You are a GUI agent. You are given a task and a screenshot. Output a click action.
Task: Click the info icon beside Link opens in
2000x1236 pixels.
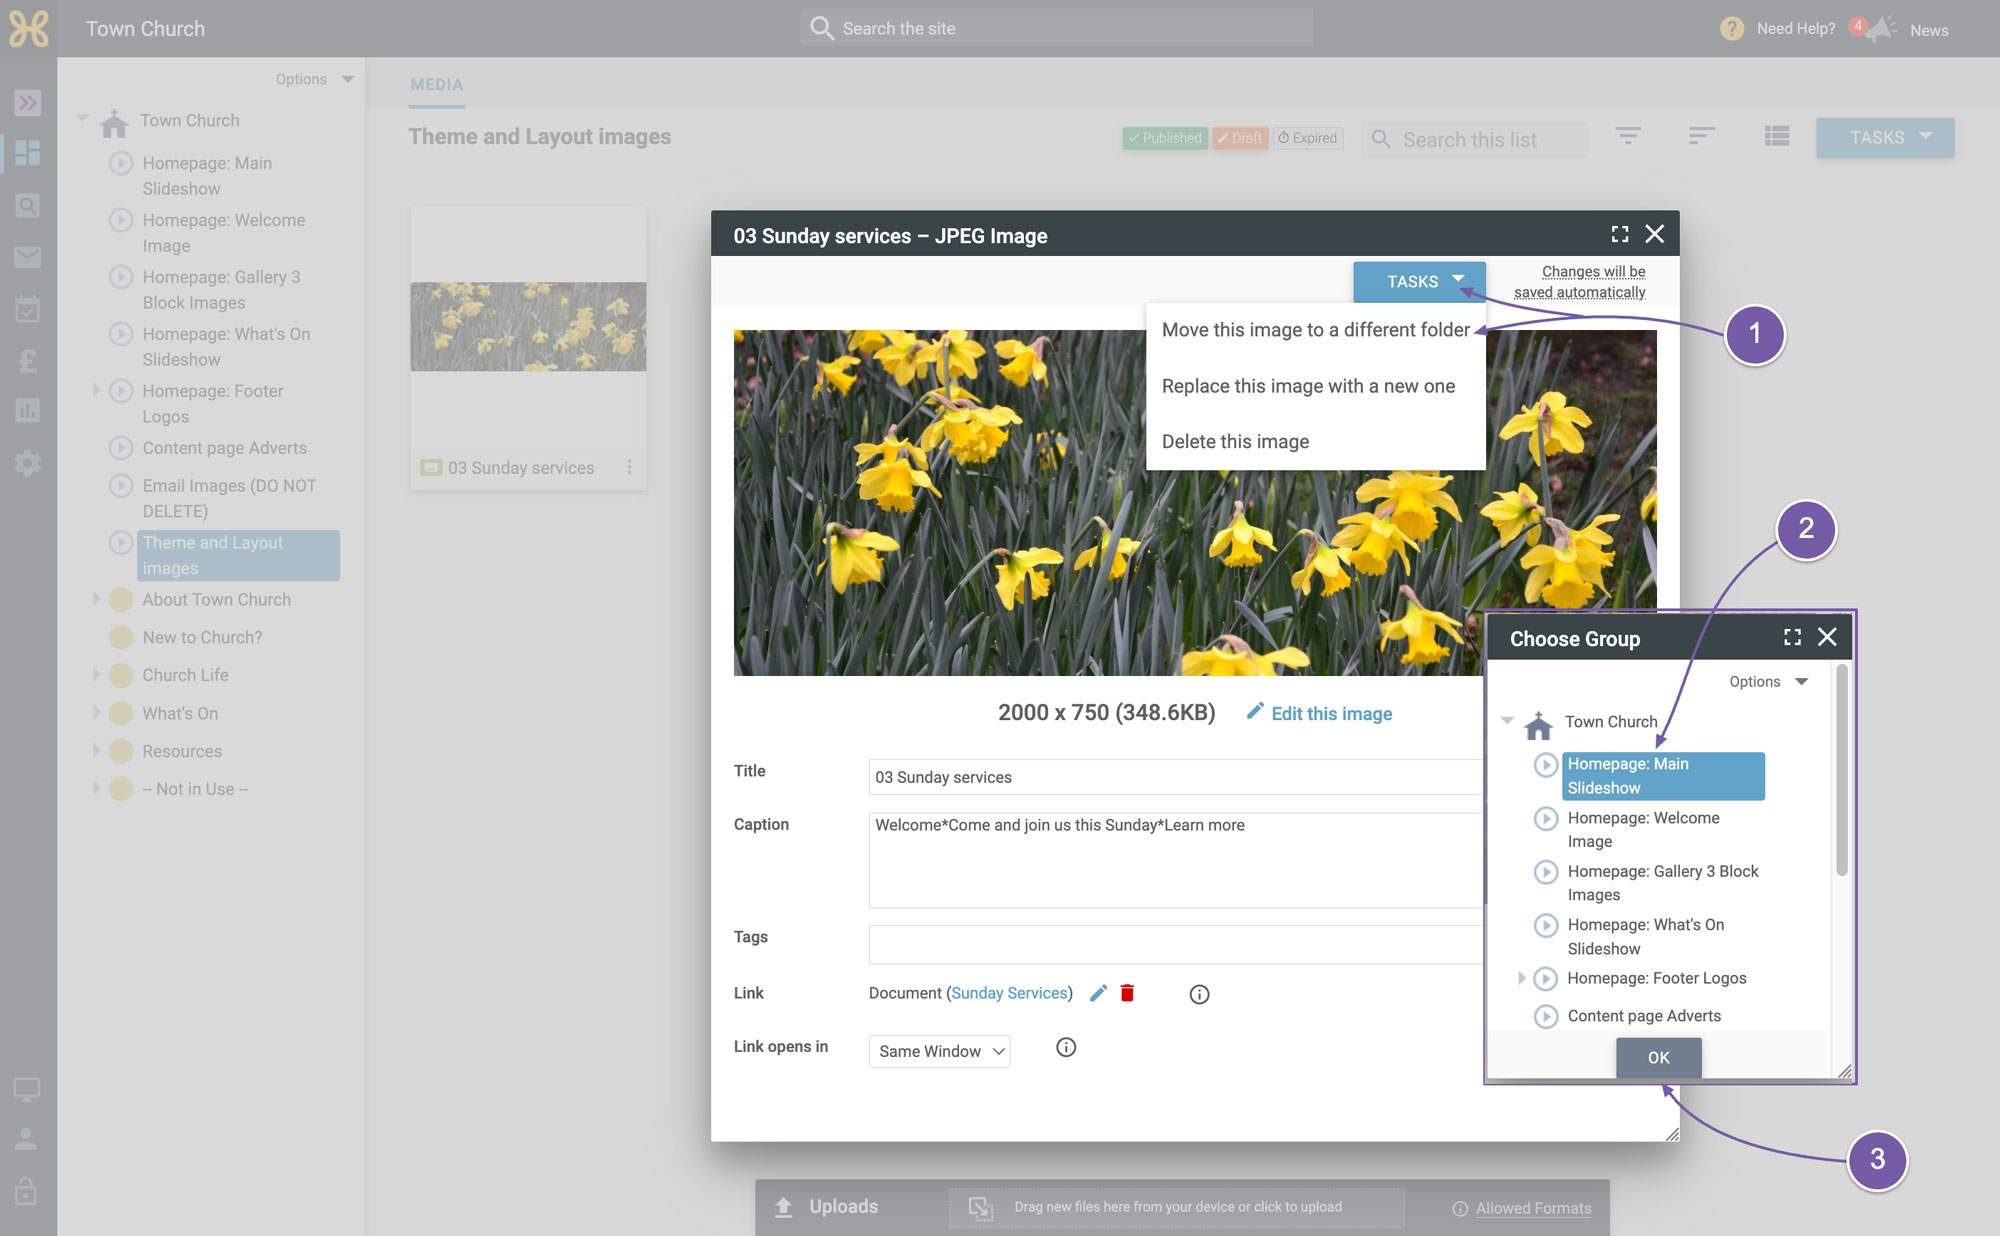point(1066,1047)
